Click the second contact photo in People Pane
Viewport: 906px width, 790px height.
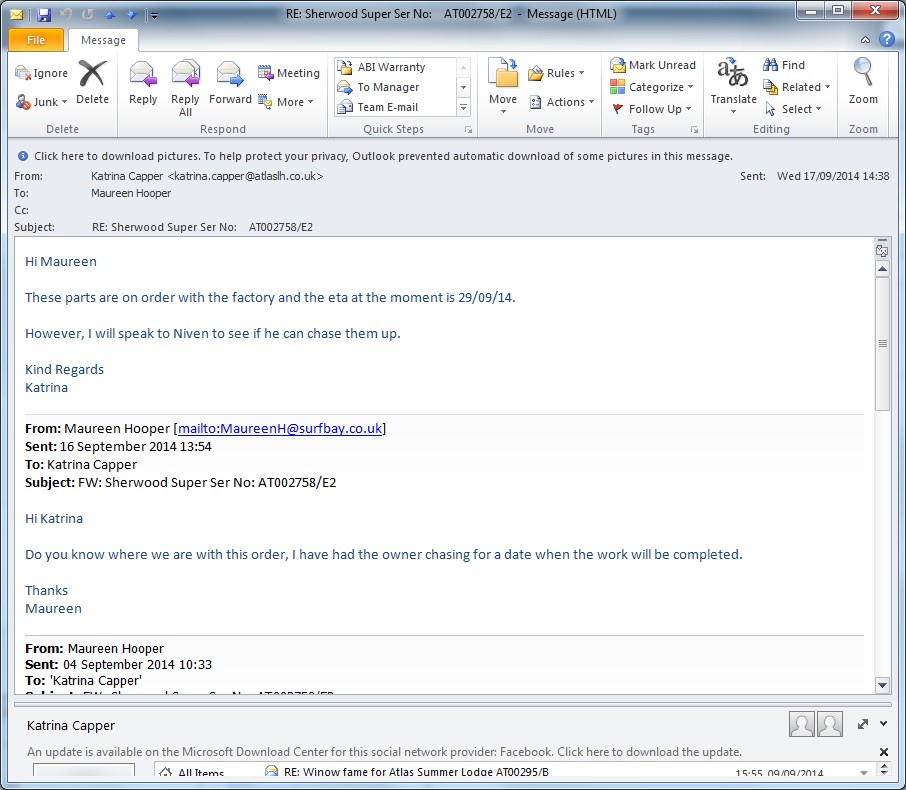(x=829, y=724)
